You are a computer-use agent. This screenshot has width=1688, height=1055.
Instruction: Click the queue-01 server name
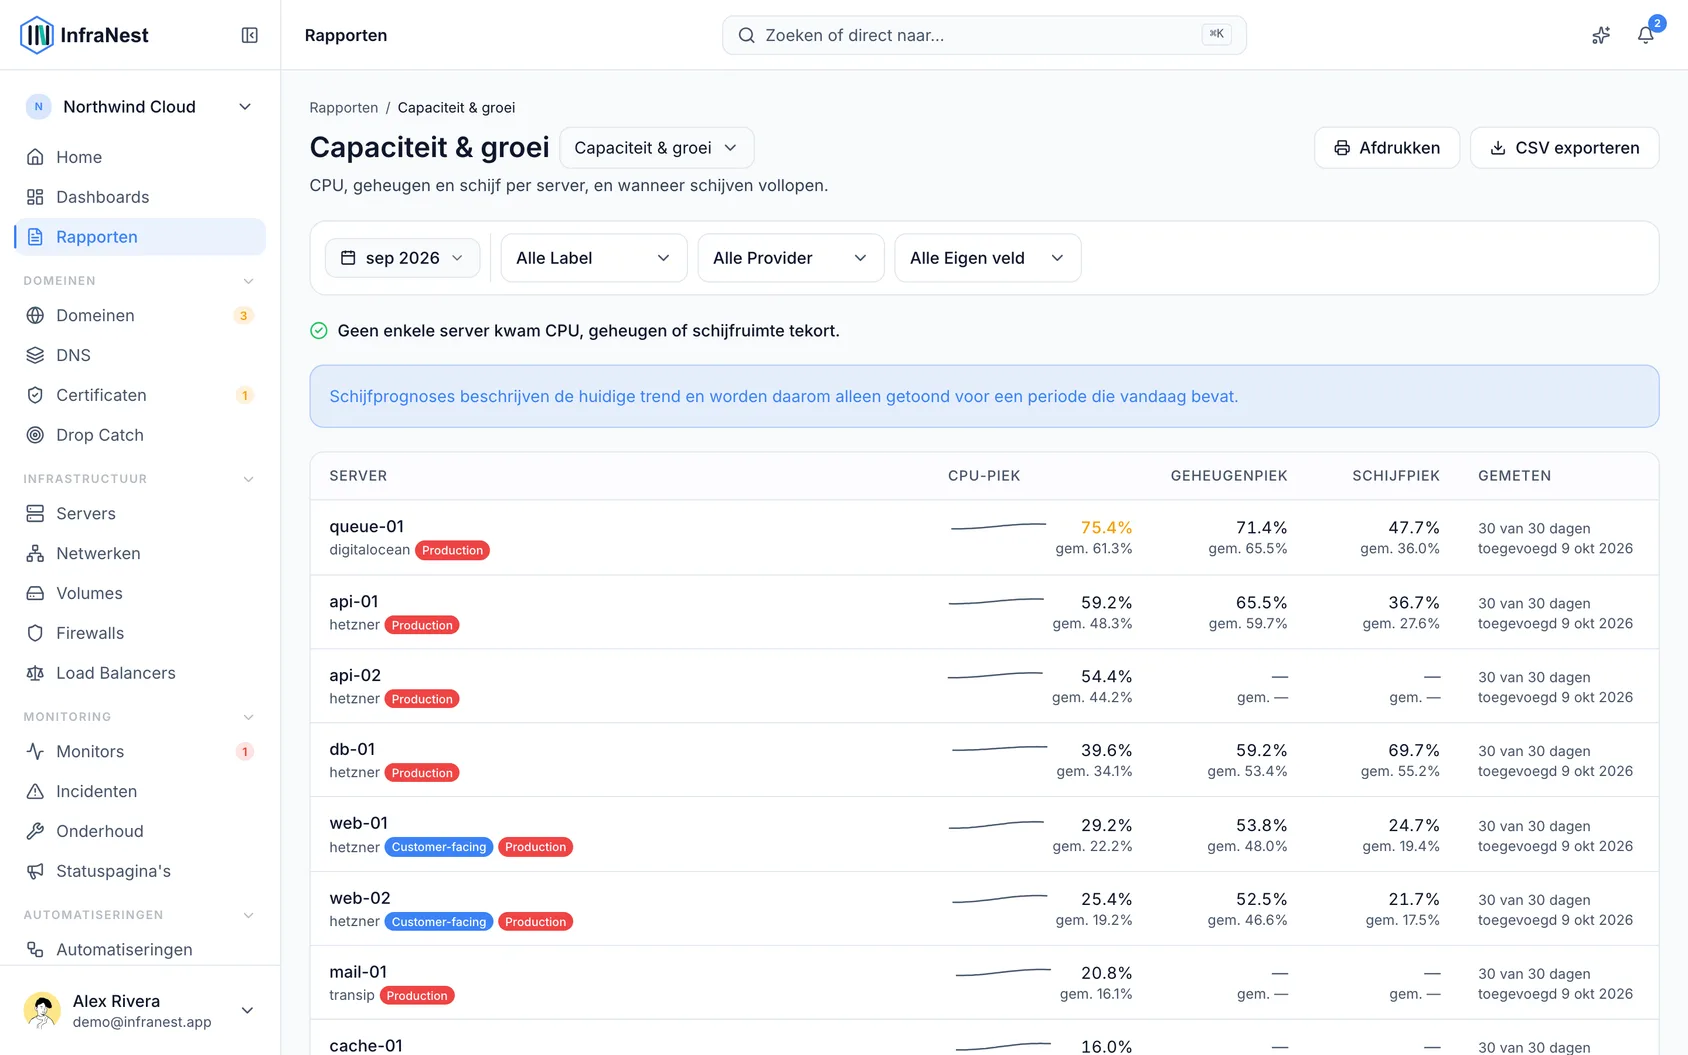[x=367, y=527]
